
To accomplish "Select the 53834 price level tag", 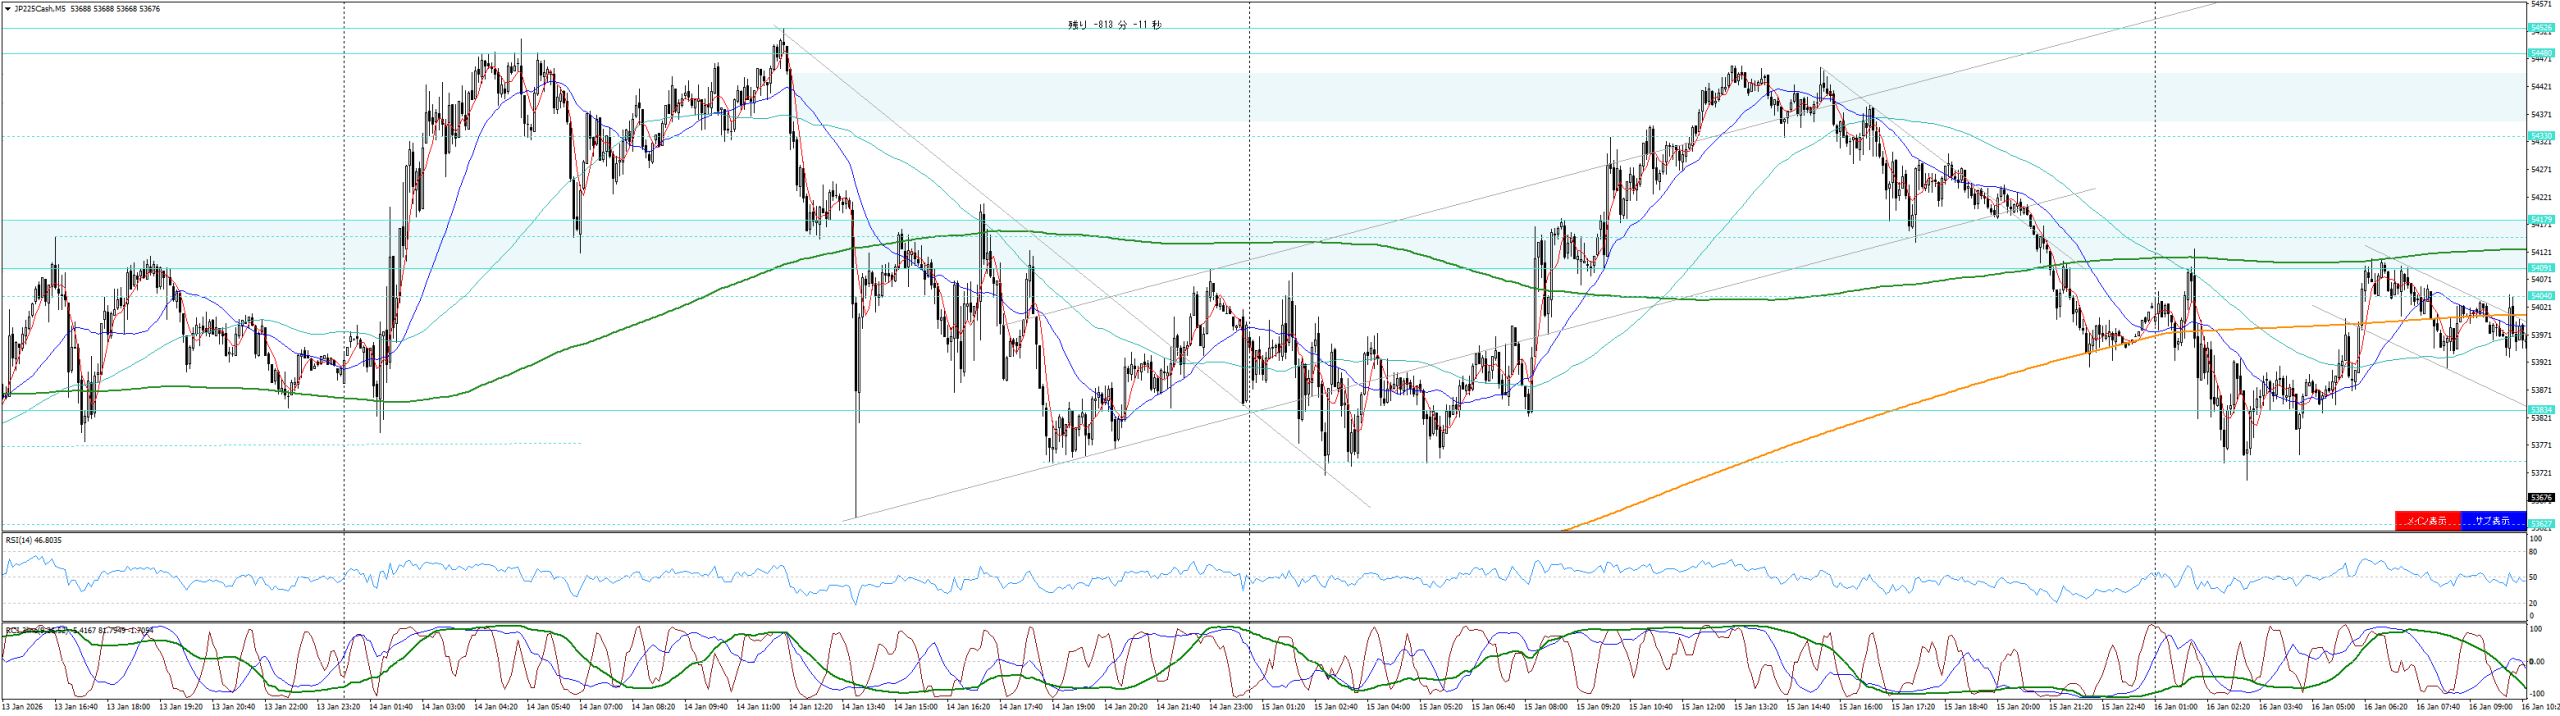I will (2541, 410).
